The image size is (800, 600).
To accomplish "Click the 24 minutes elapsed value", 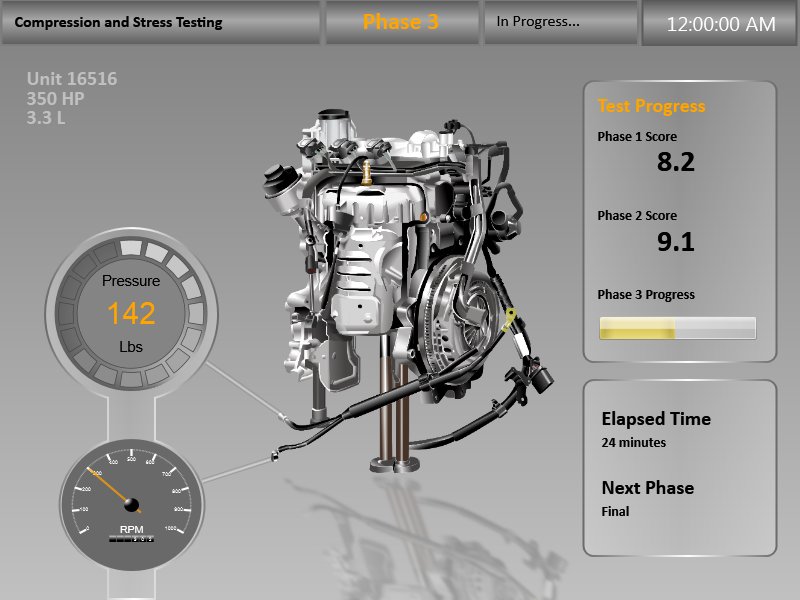I will (x=634, y=442).
